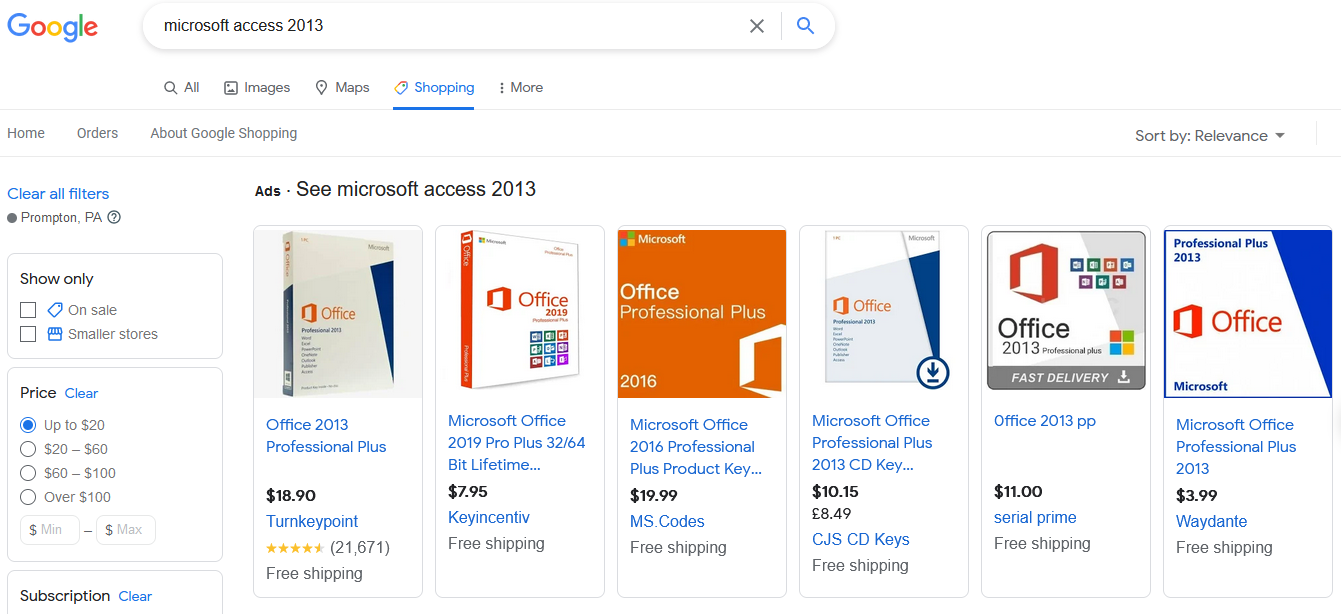Open Waydante's Microsoft Office Professional Plus 2013 title
1341x614 pixels.
(x=1236, y=447)
